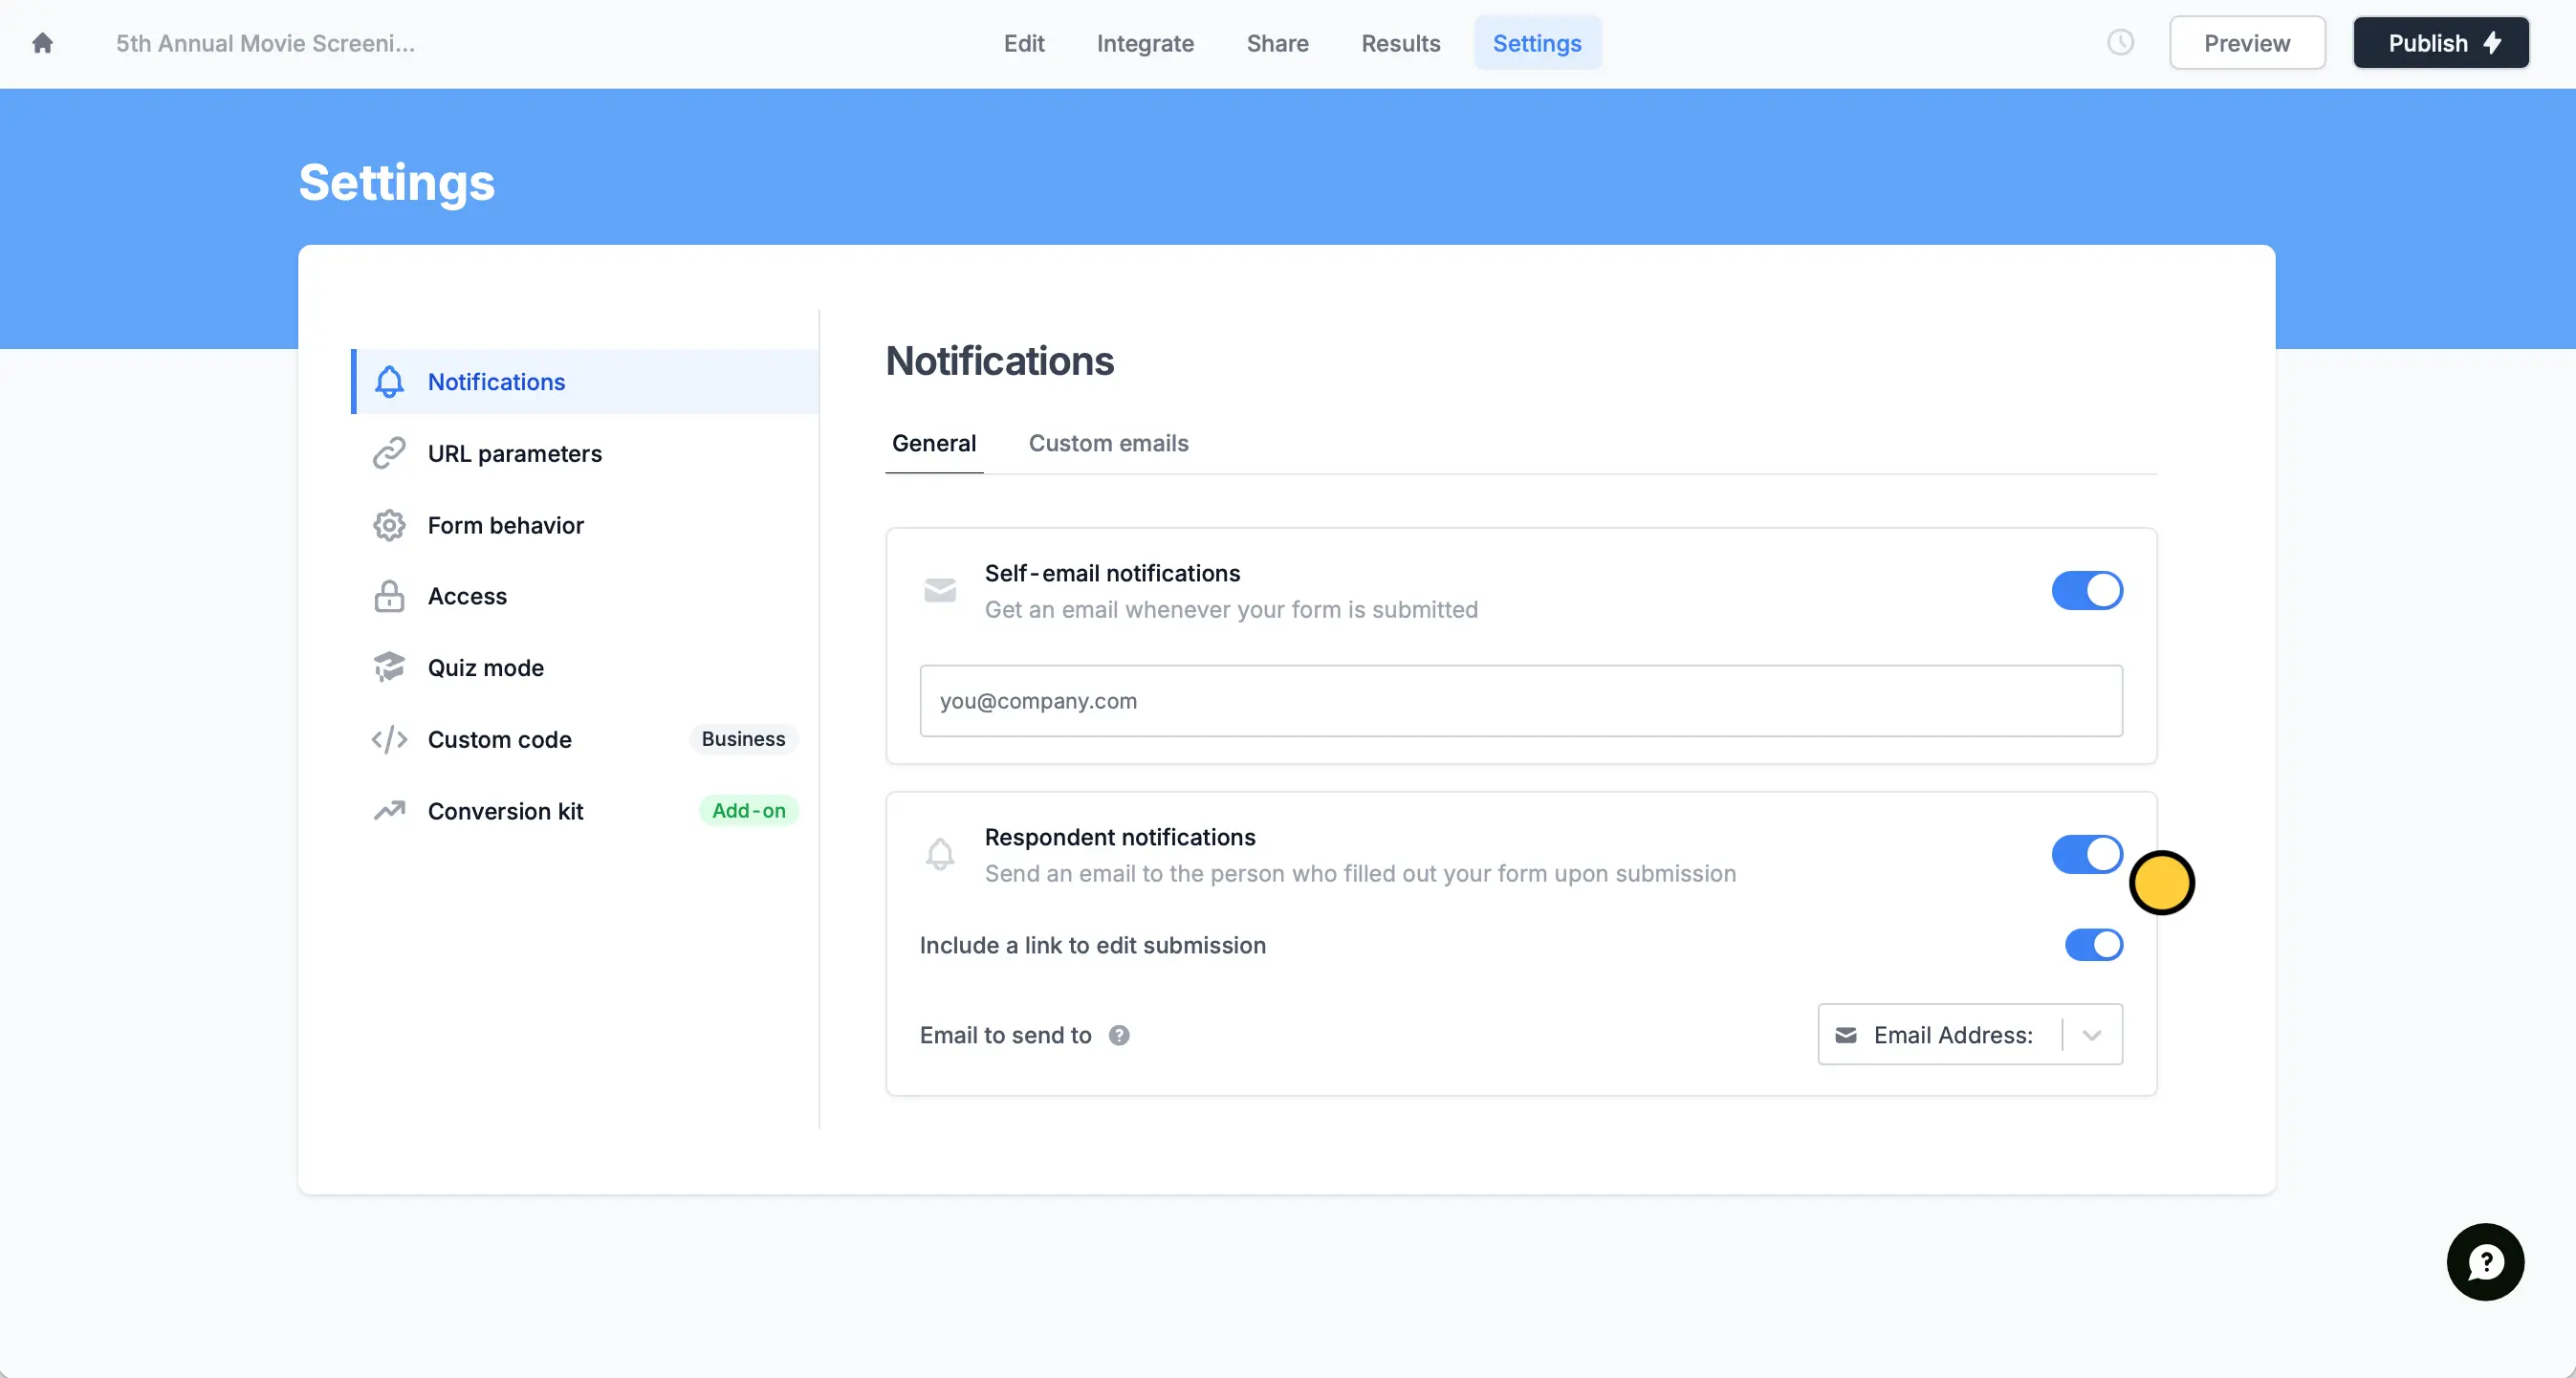Image resolution: width=2576 pixels, height=1378 pixels.
Task: Click the envelope icon in Email Address dropdown
Action: point(1846,1036)
